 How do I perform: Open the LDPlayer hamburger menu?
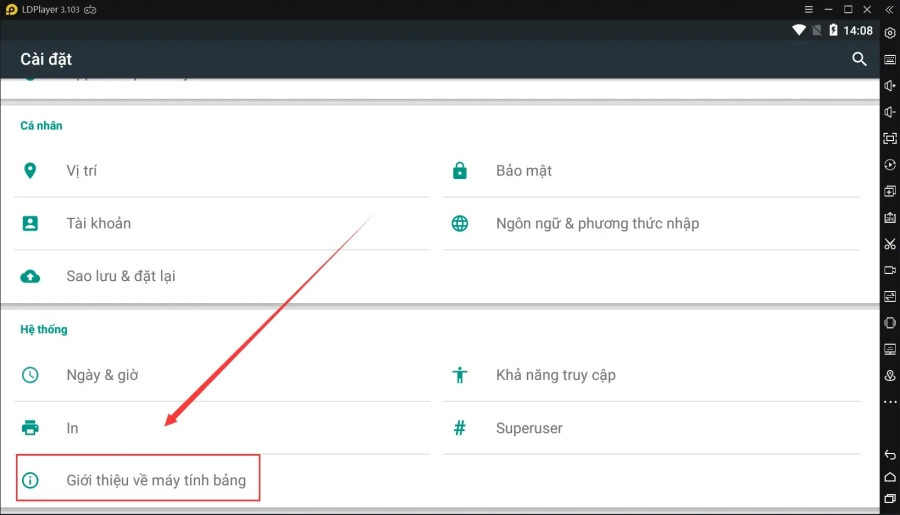pos(808,9)
